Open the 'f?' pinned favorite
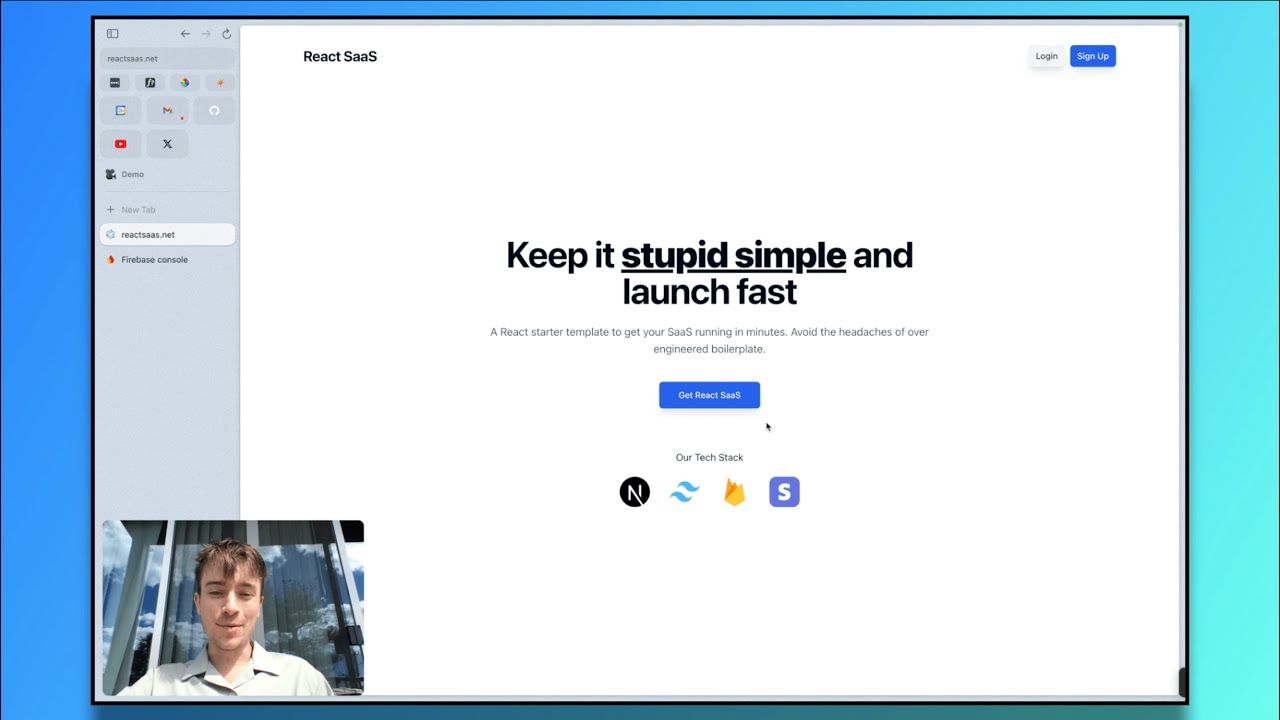Image resolution: width=1280 pixels, height=720 pixels. click(x=150, y=83)
